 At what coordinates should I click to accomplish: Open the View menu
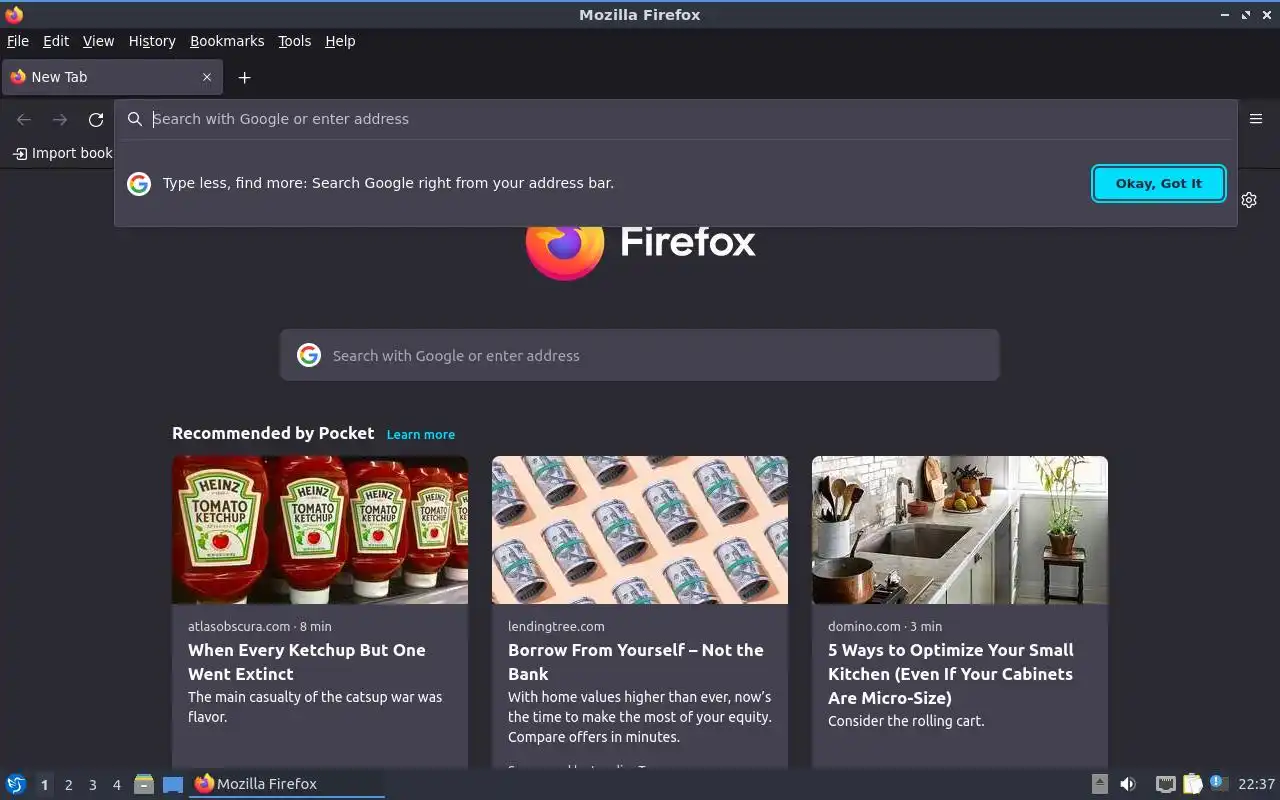tap(98, 41)
